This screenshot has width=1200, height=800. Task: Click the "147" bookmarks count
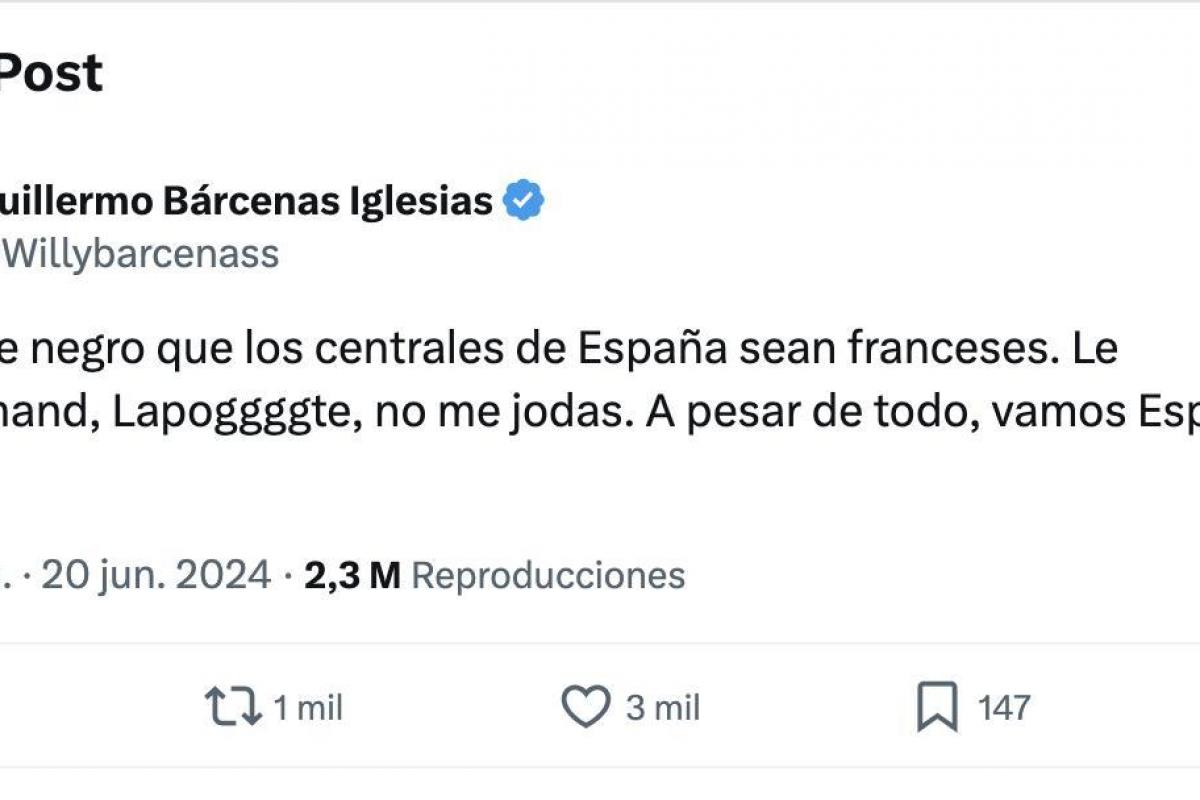(x=1004, y=708)
